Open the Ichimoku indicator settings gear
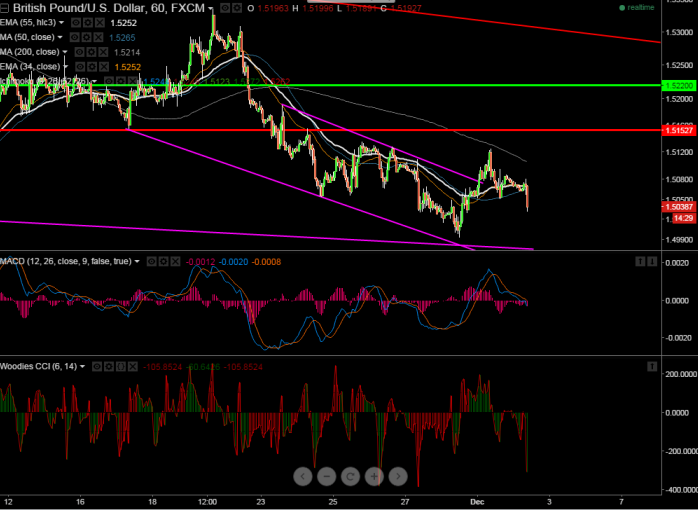This screenshot has height=510, width=698. pos(121,81)
